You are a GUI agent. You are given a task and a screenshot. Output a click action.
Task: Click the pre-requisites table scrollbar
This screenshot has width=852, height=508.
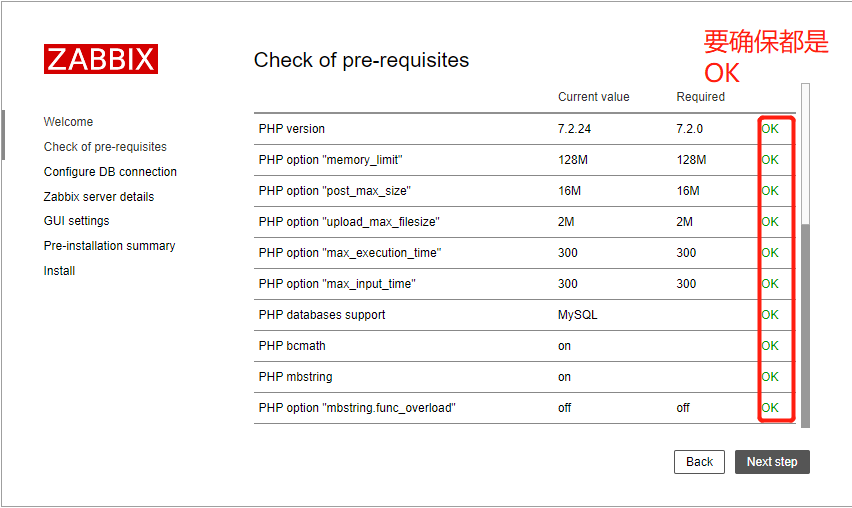[806, 320]
